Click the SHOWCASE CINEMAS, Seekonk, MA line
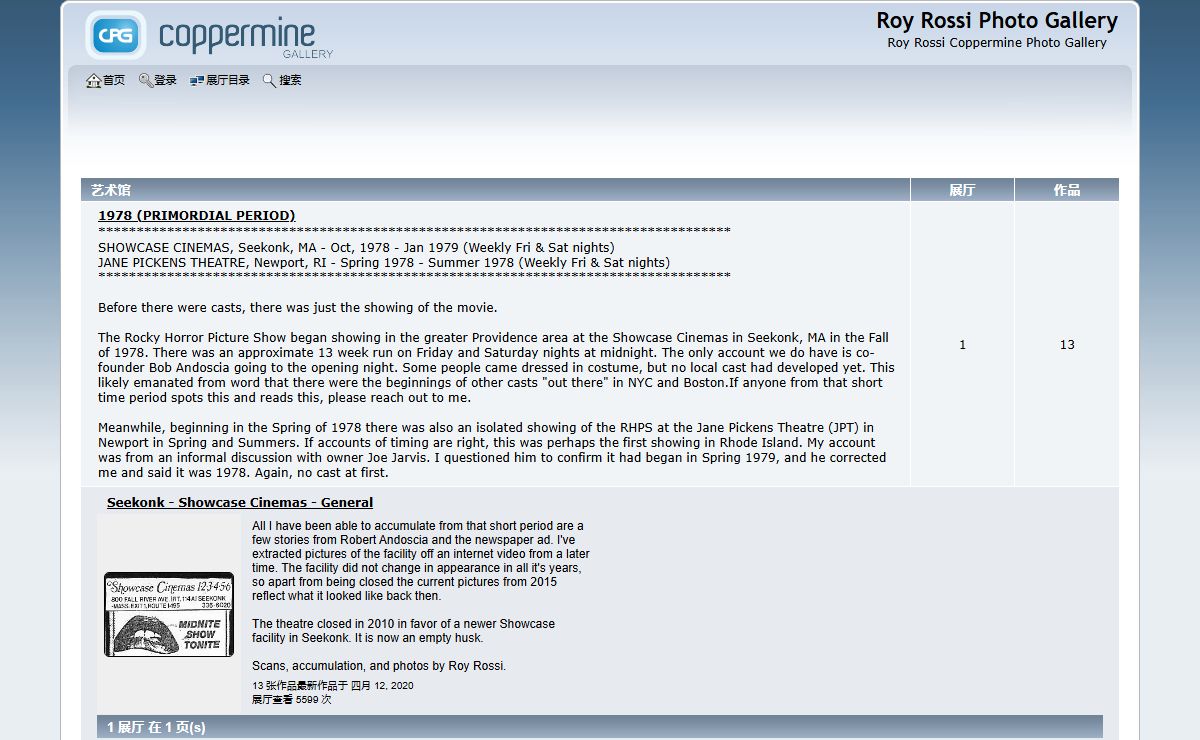The height and width of the screenshot is (740, 1200). [x=356, y=248]
